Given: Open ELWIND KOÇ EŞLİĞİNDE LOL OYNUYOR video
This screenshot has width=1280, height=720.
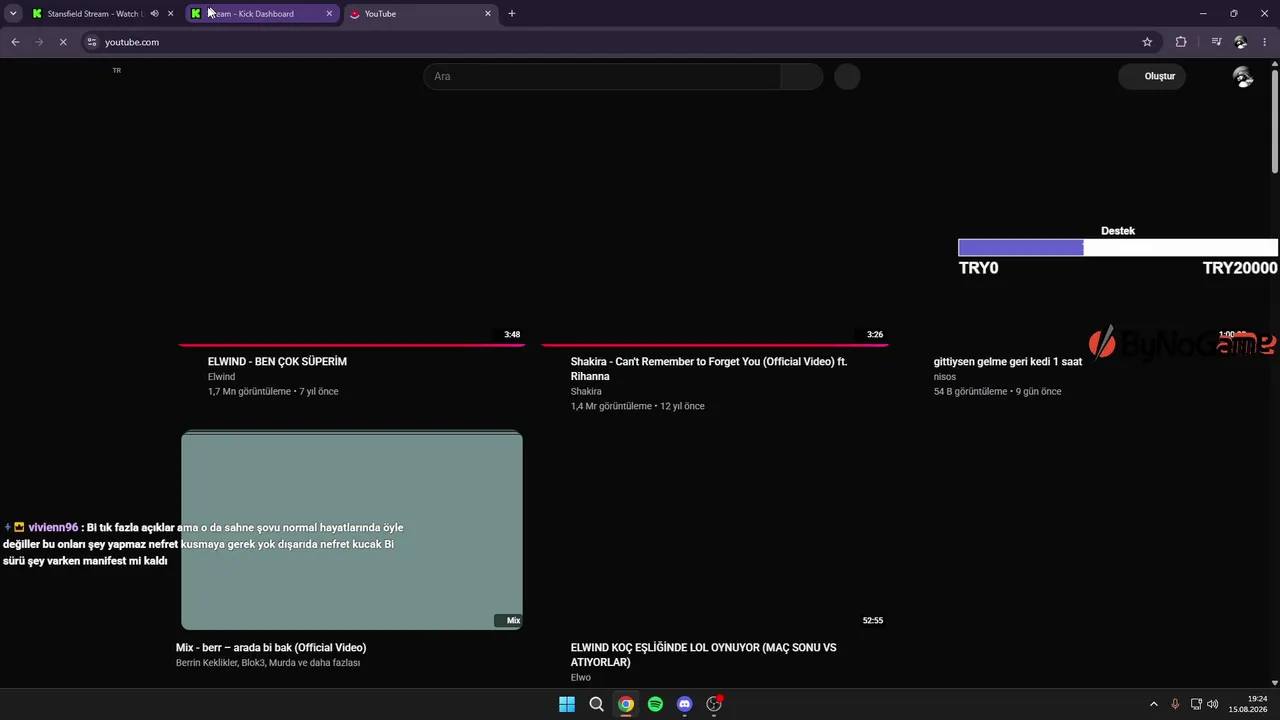Looking at the screenshot, I should [704, 655].
